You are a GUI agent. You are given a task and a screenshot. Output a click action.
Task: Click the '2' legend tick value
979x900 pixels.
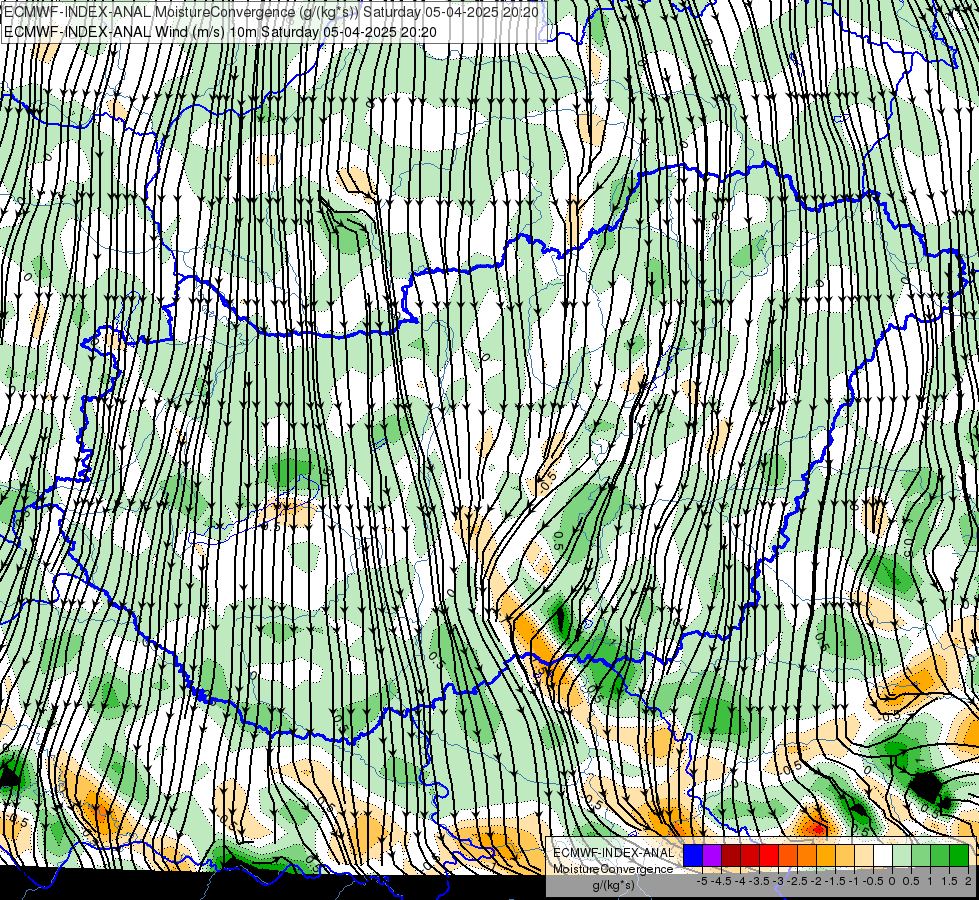click(968, 881)
